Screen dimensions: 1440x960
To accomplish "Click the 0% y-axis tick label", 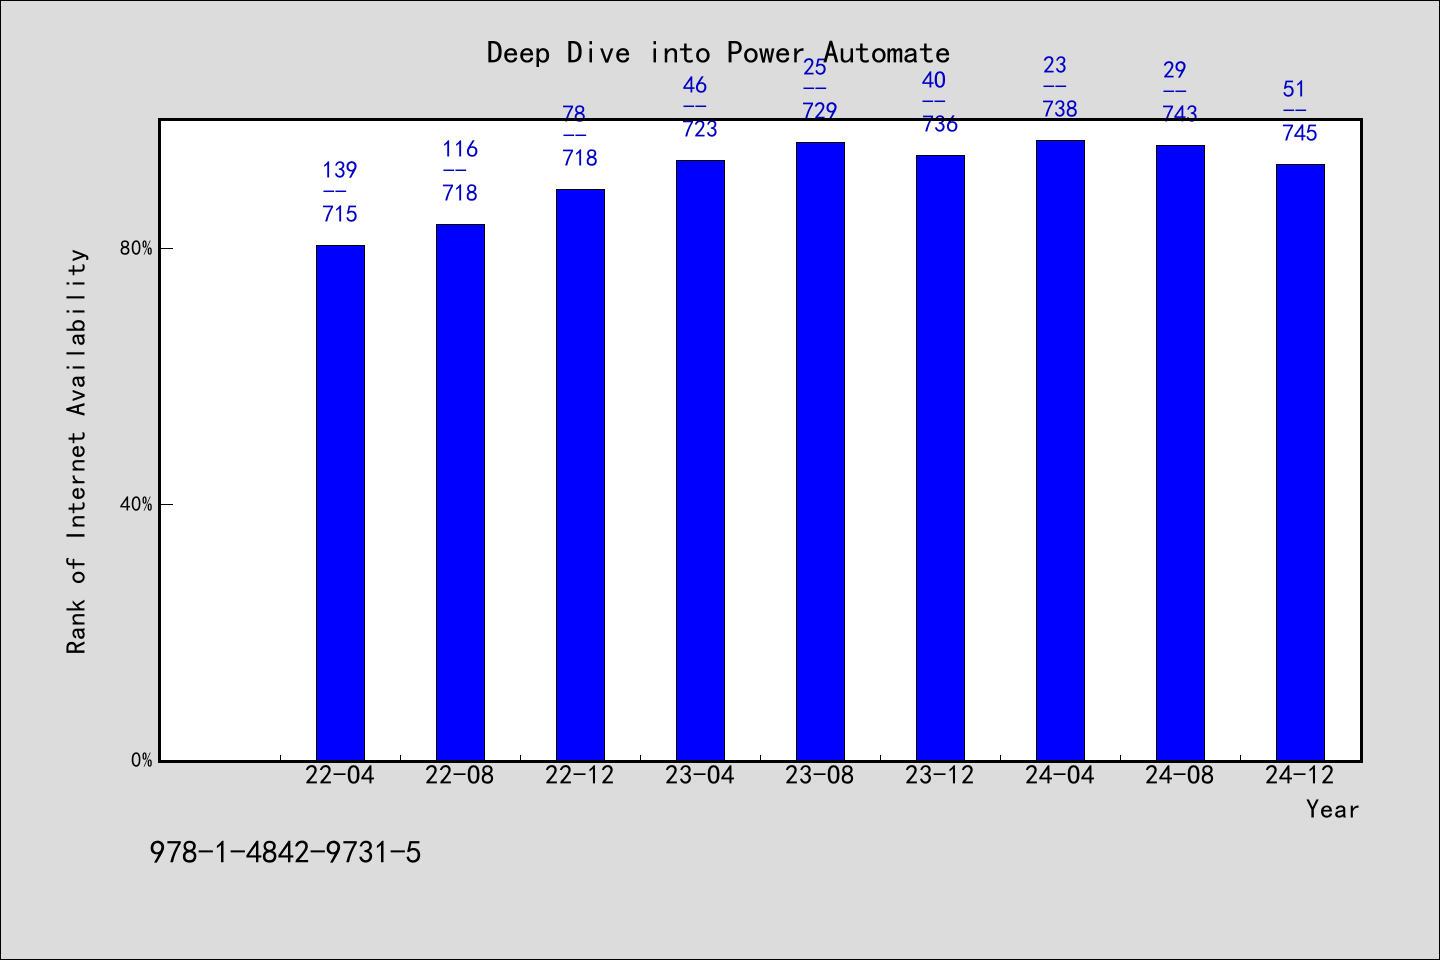I will [x=141, y=760].
